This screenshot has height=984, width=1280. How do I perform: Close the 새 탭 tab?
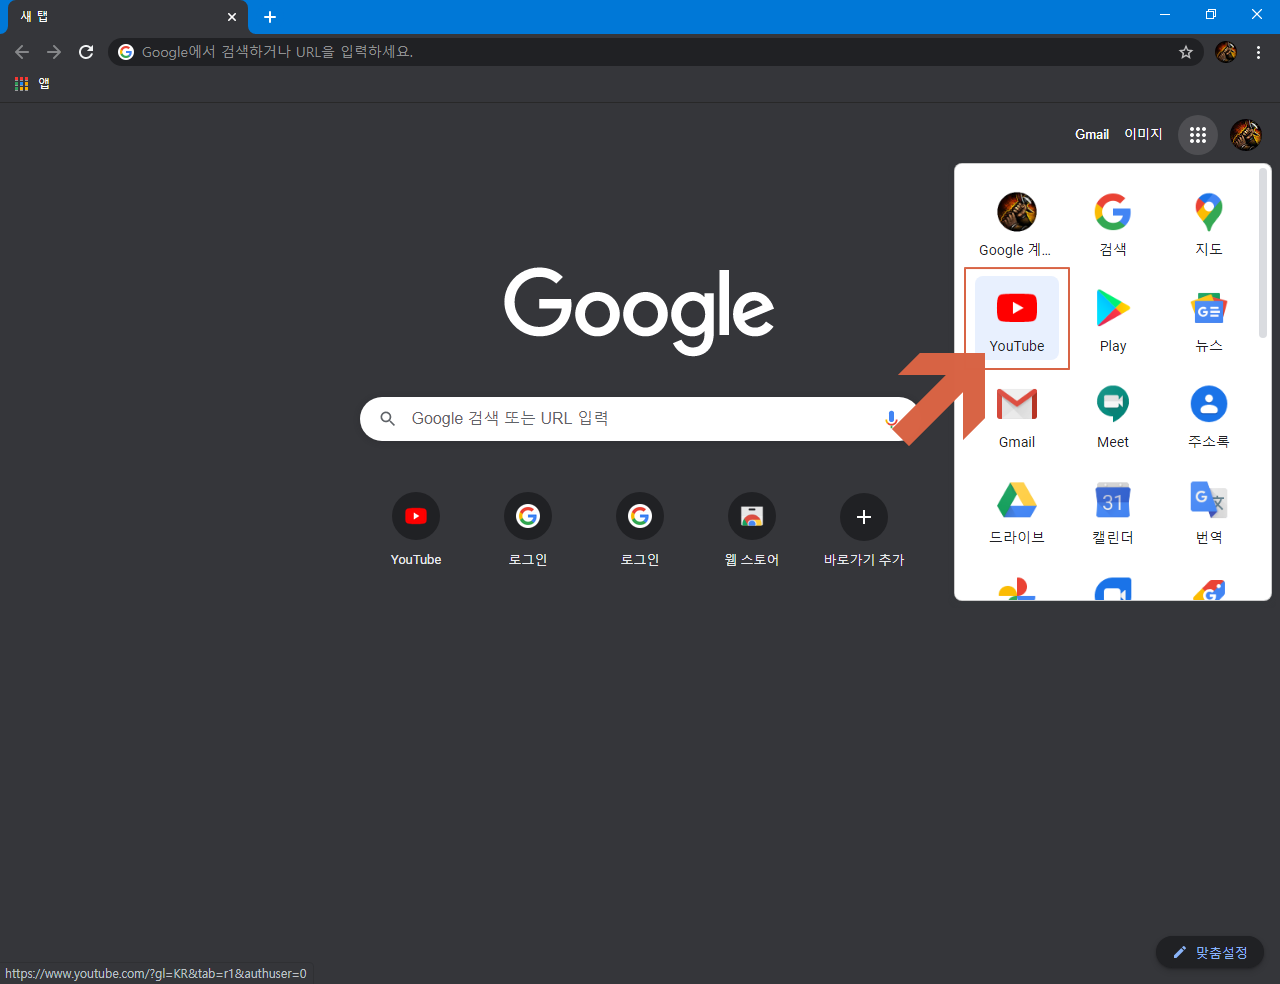(232, 17)
